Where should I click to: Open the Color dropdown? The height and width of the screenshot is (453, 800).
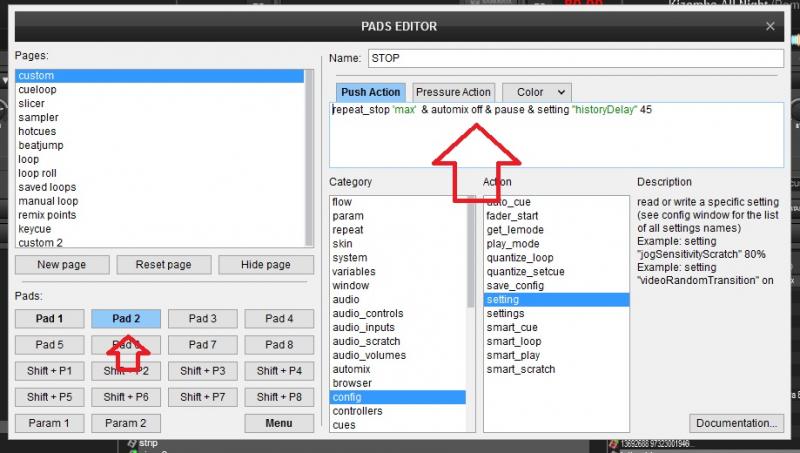click(x=536, y=92)
